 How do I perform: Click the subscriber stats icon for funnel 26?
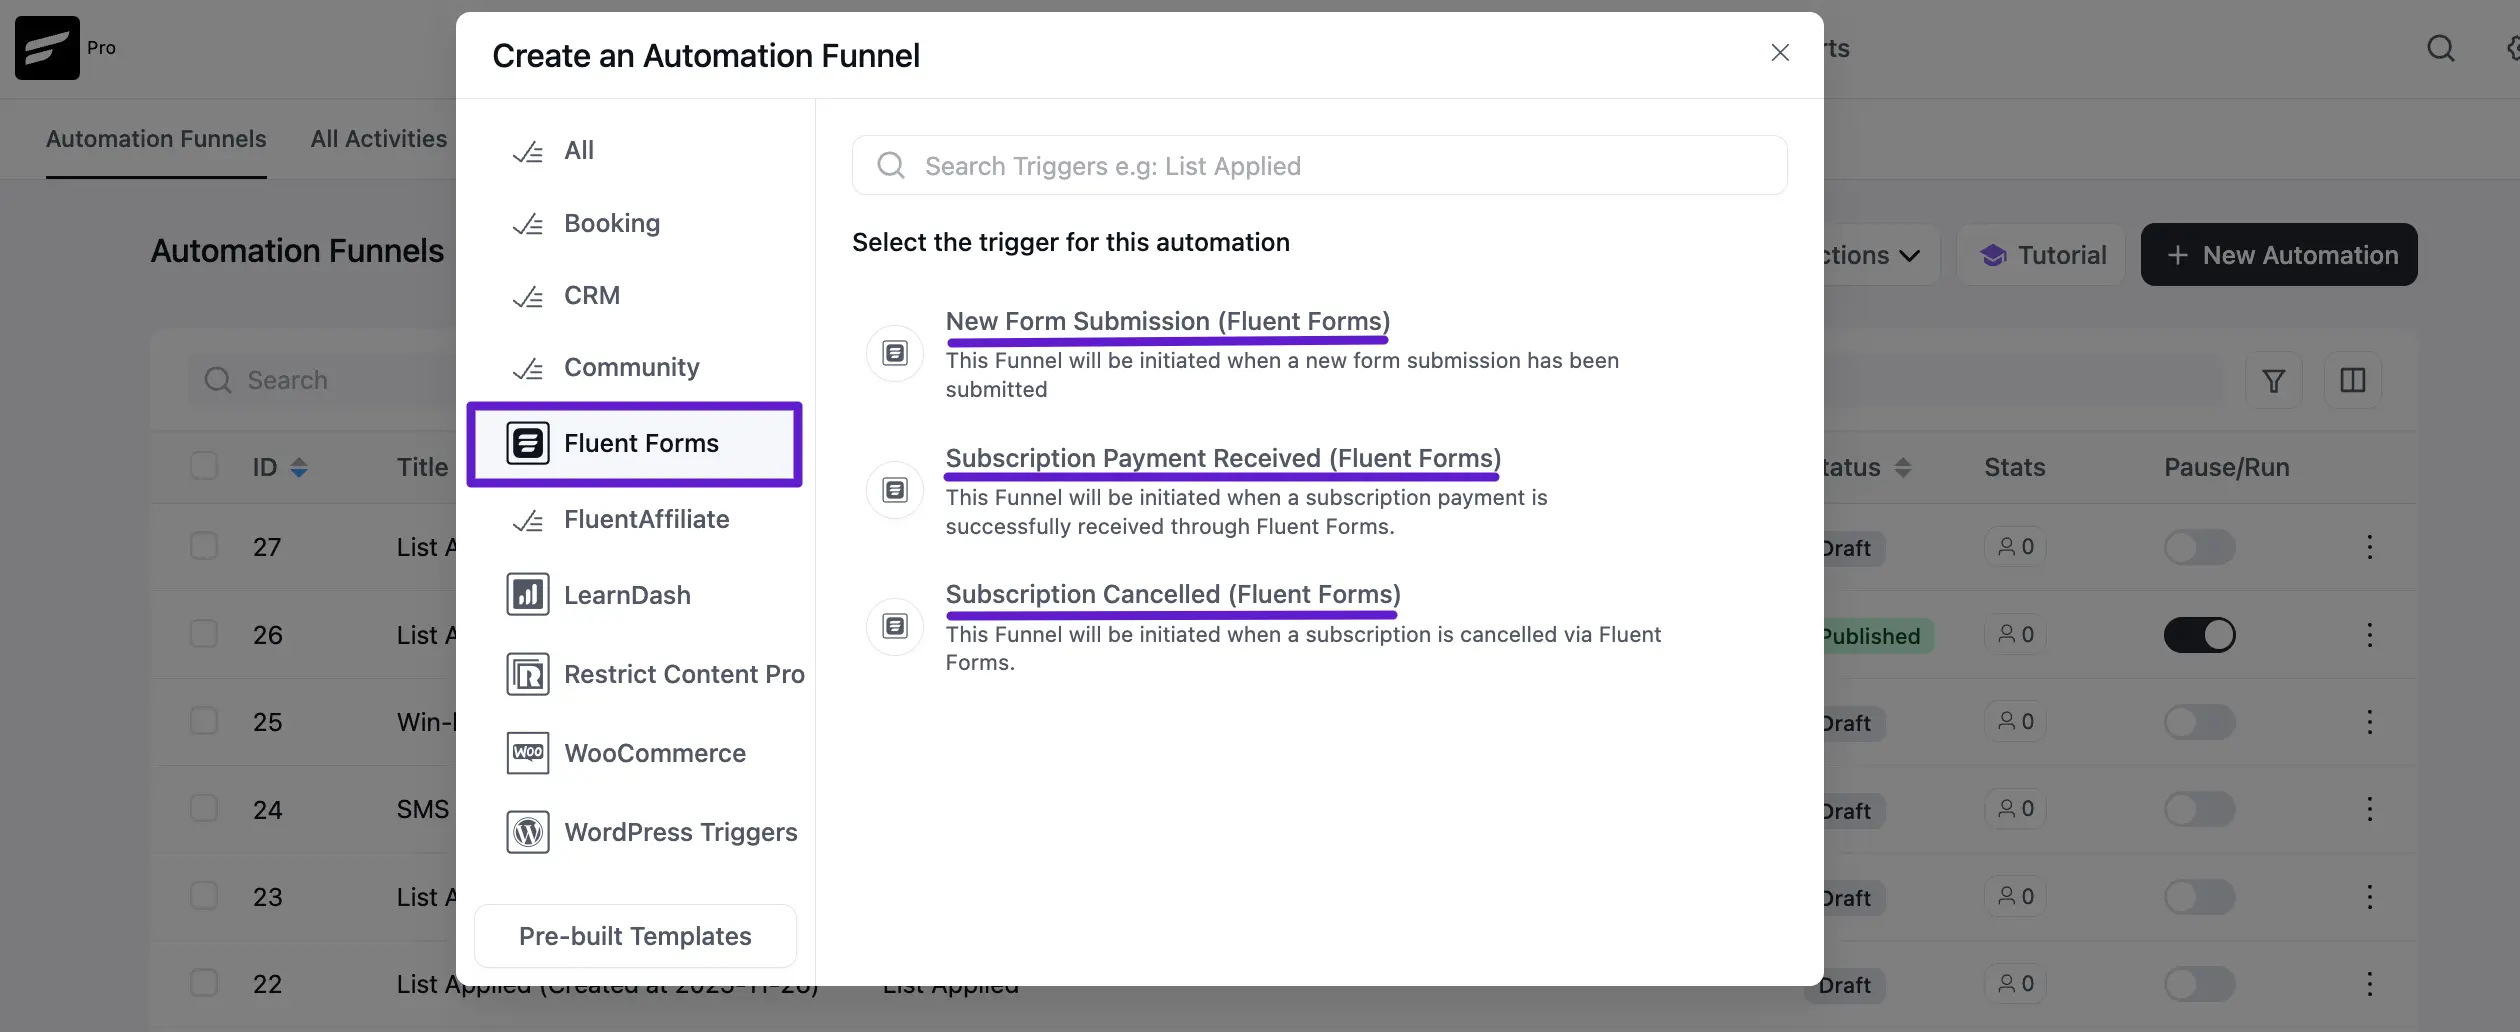(x=2006, y=634)
